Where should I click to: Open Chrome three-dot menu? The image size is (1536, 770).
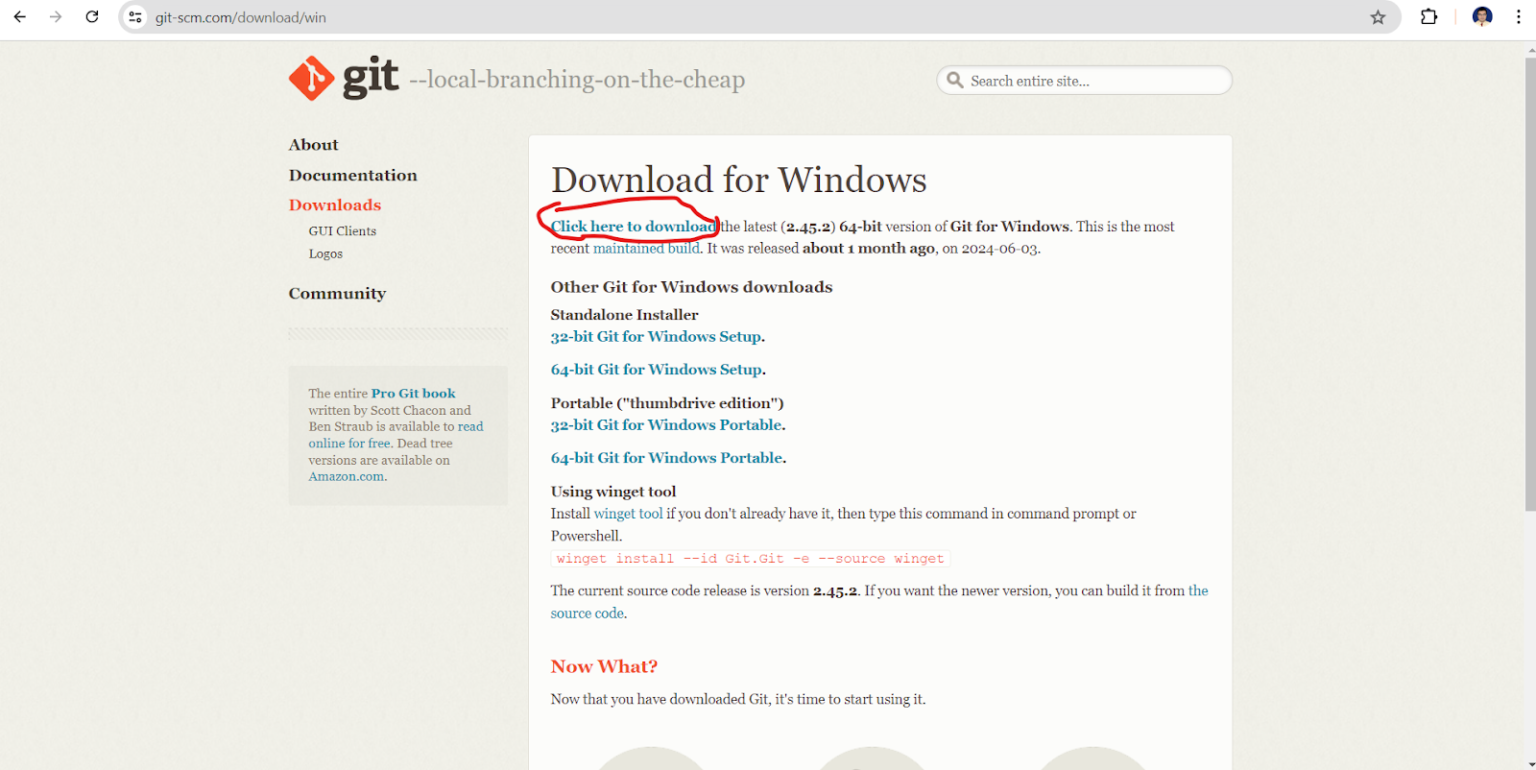pyautogui.click(x=1518, y=17)
